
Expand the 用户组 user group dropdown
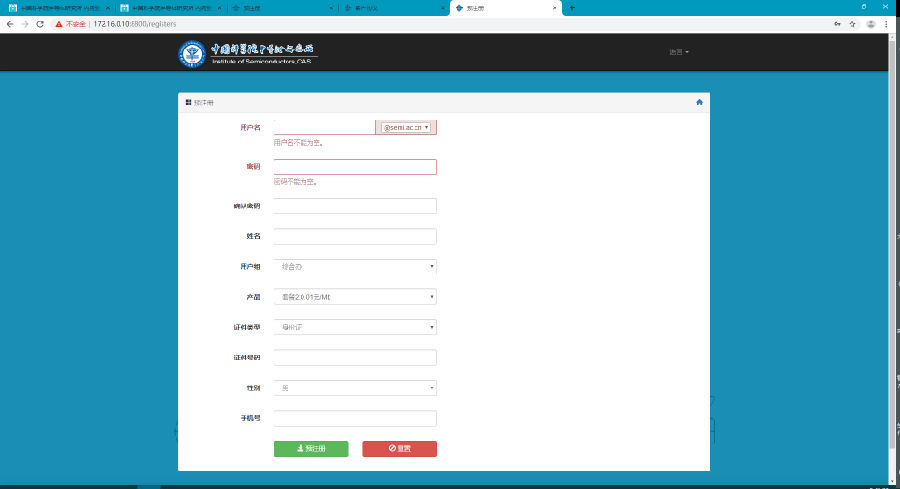[354, 267]
